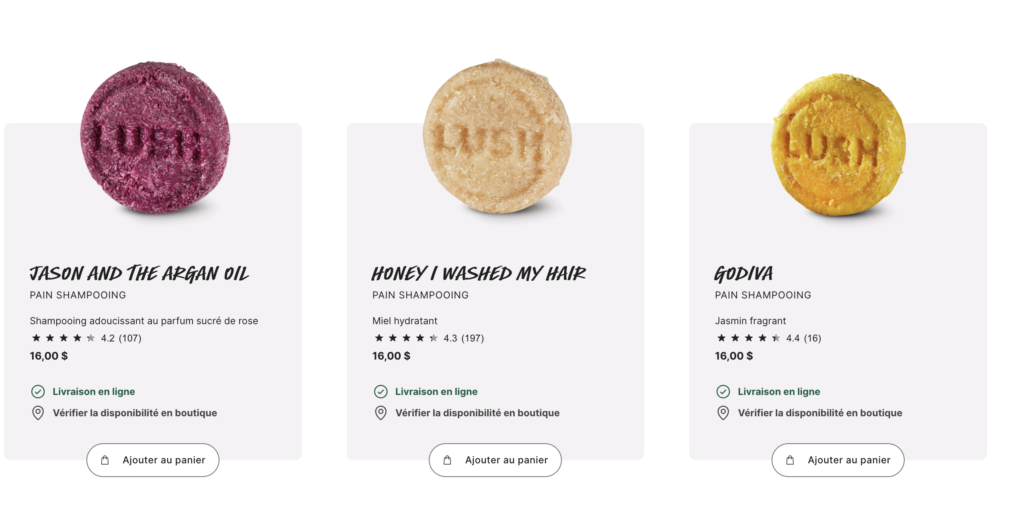Select Vérifier la disponibilité en boutique for Godiva
Viewport: 1024px width, 510px height.
[819, 413]
